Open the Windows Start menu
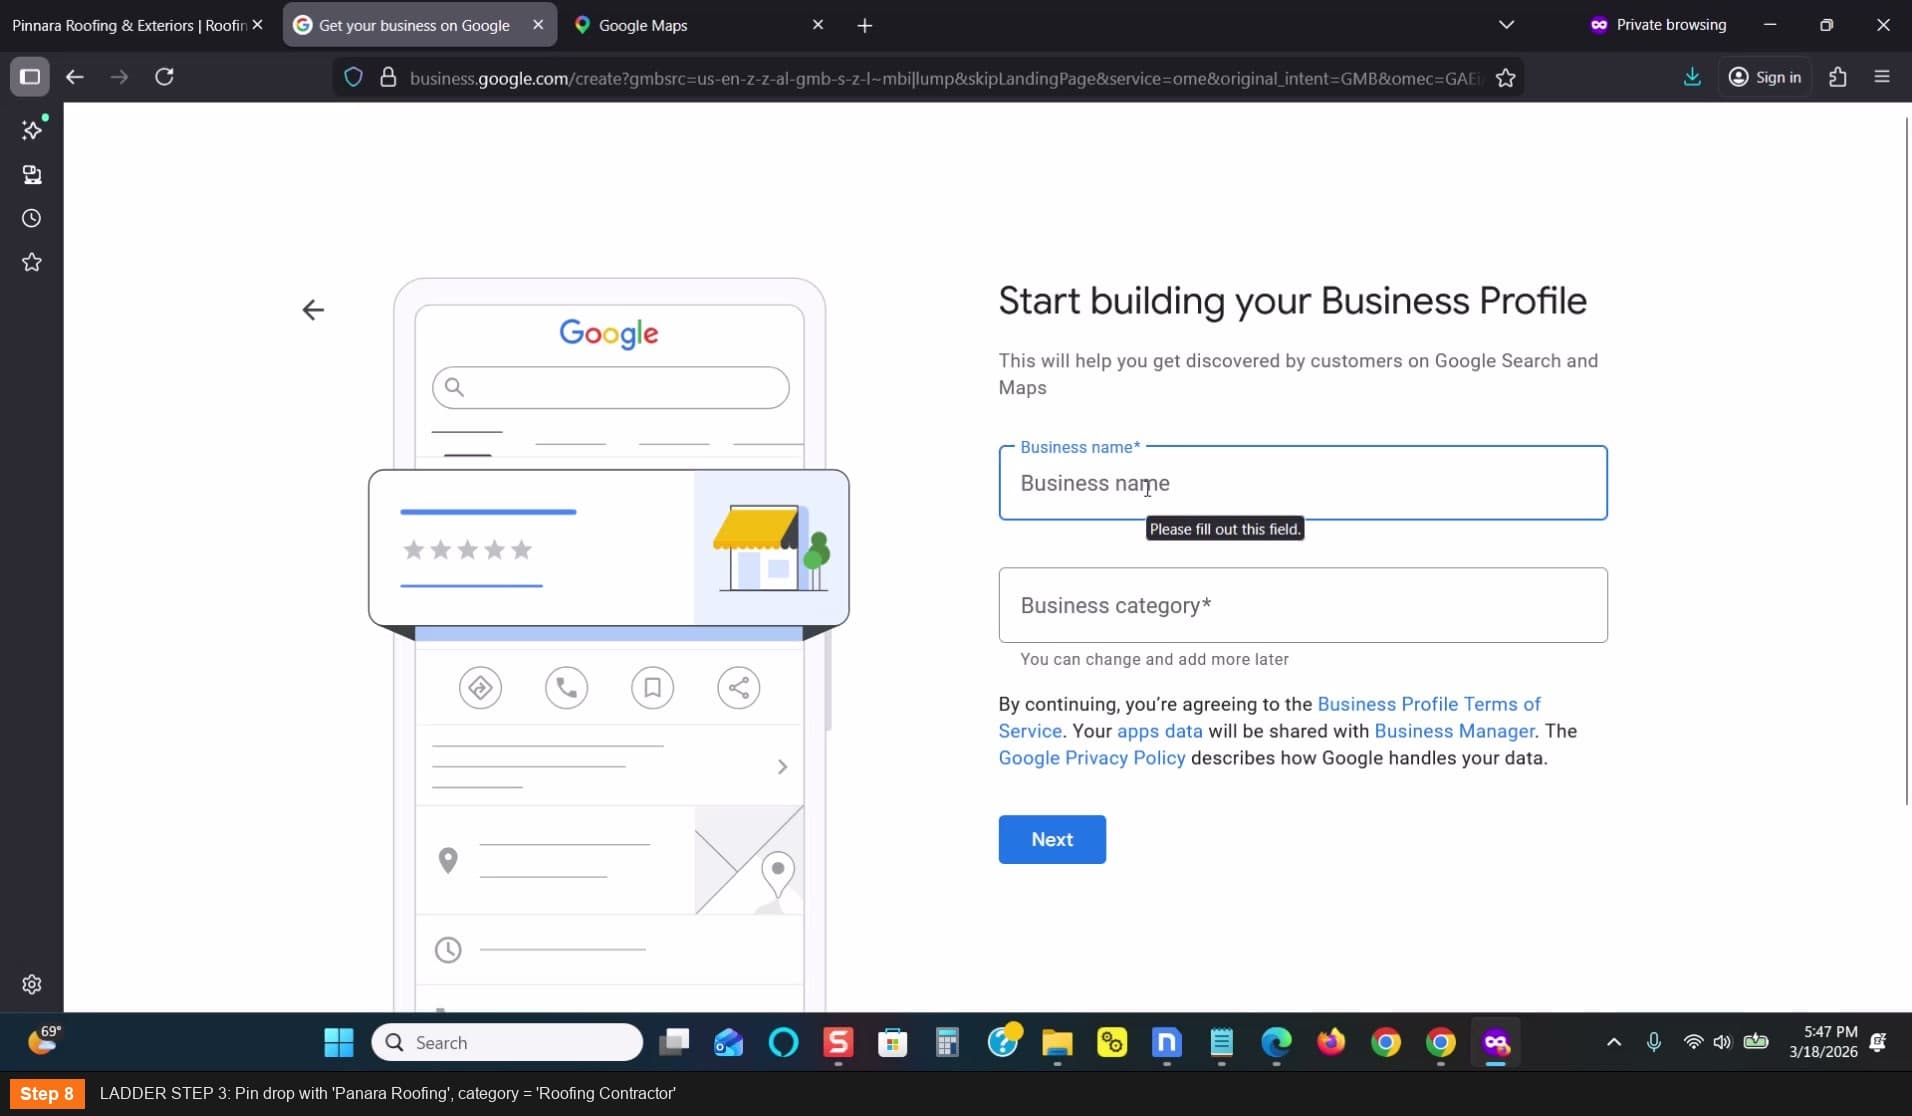 click(x=339, y=1043)
